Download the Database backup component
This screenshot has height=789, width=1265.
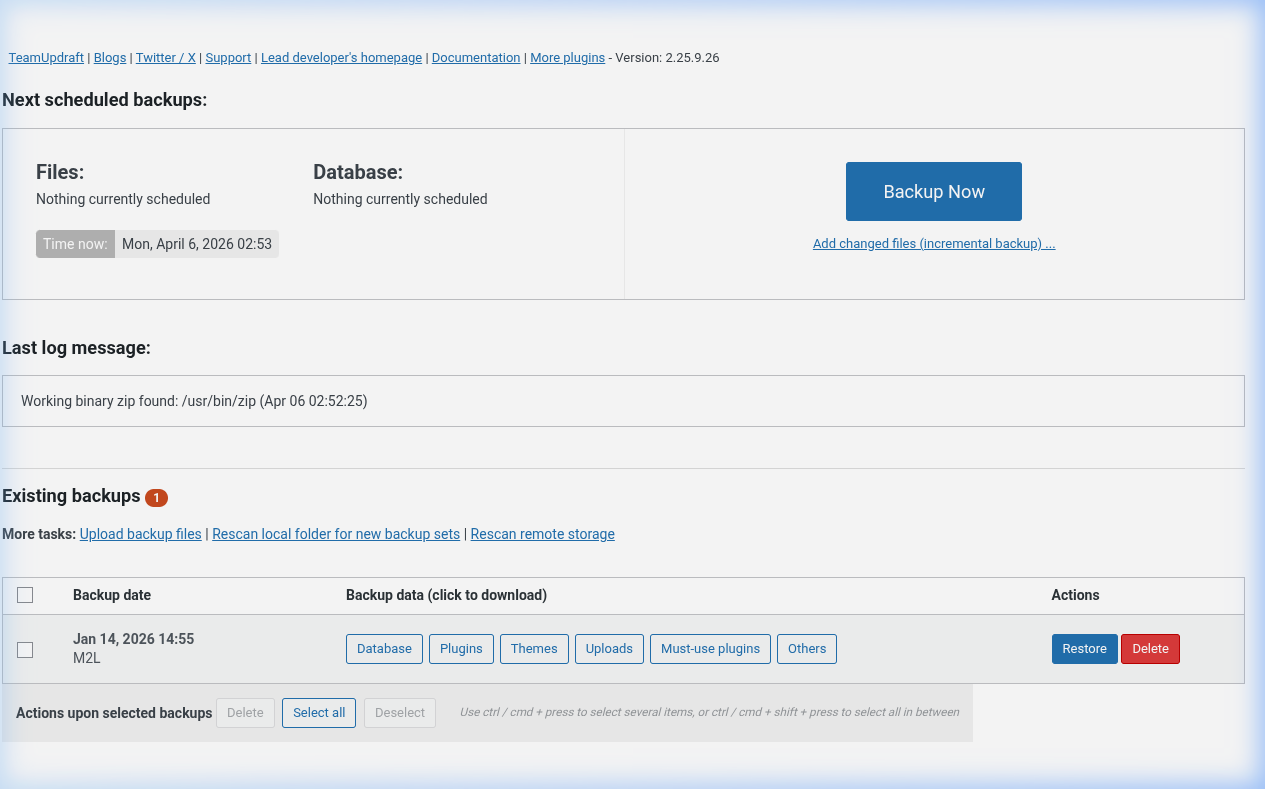click(x=384, y=648)
